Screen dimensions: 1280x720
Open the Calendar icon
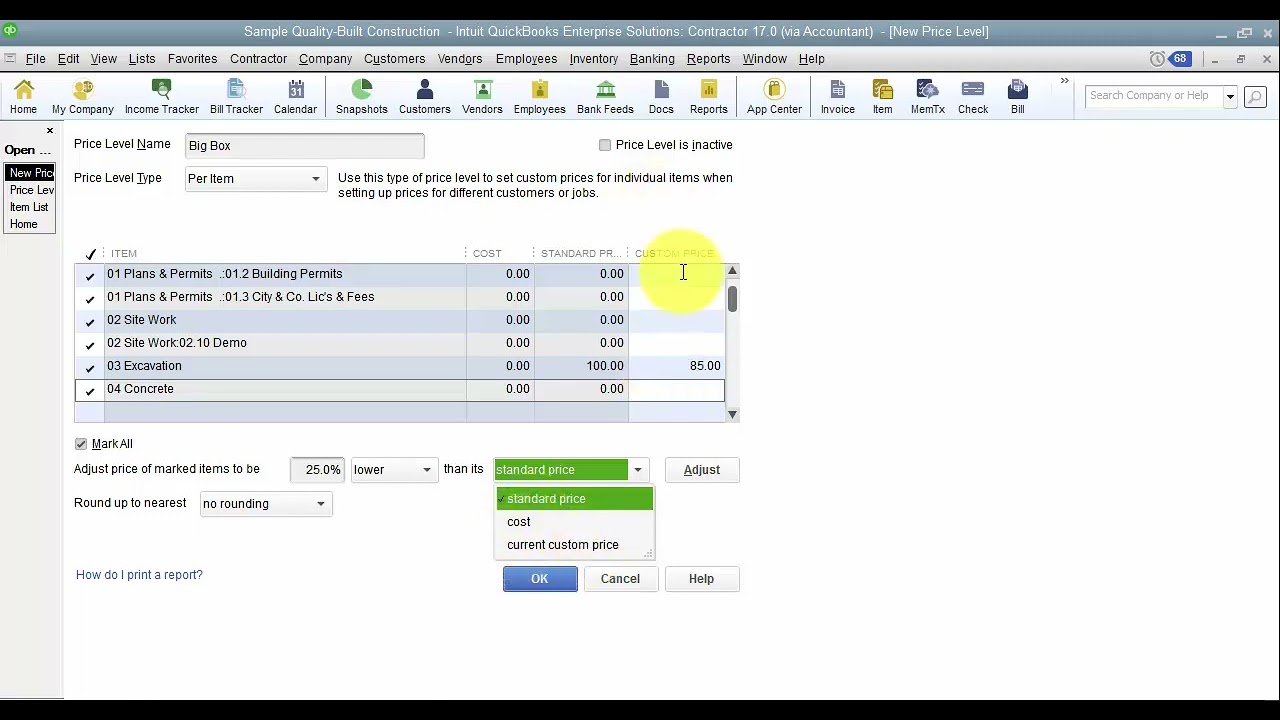[295, 97]
